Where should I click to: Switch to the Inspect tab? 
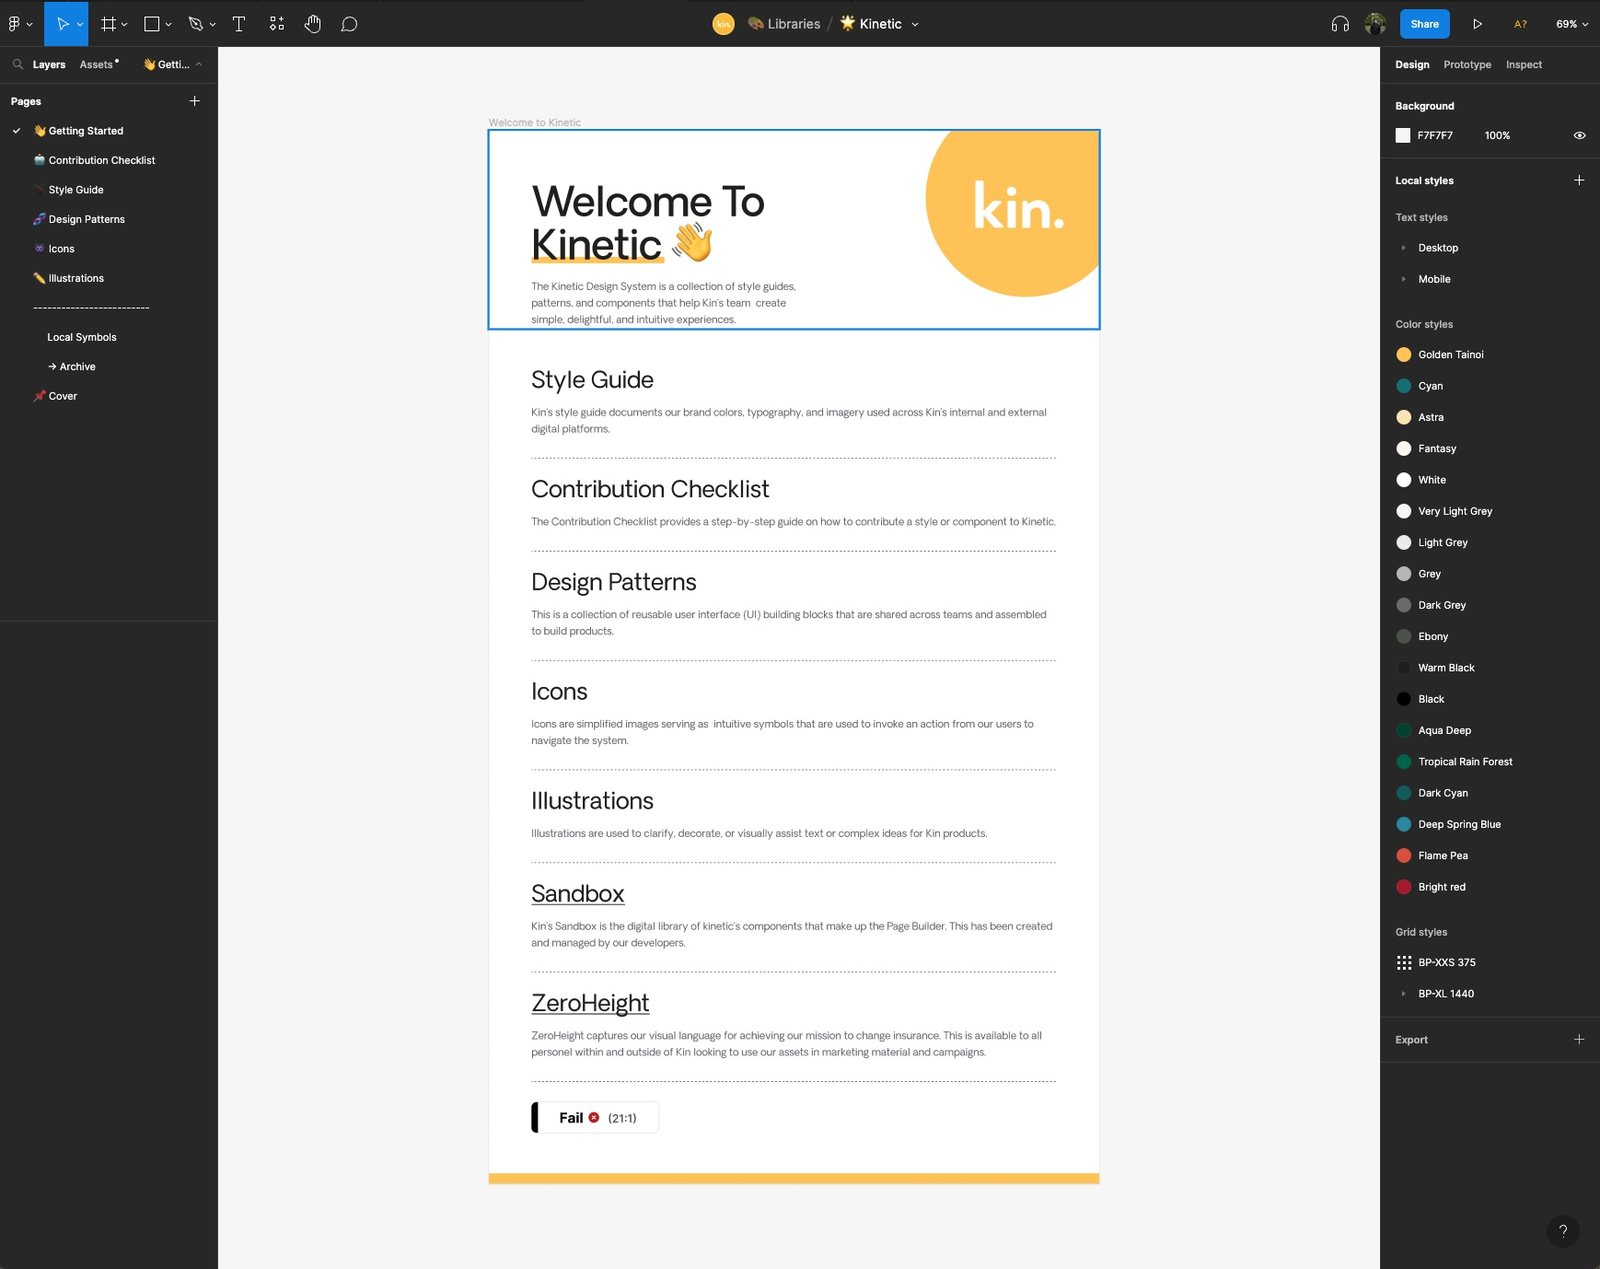click(1524, 64)
